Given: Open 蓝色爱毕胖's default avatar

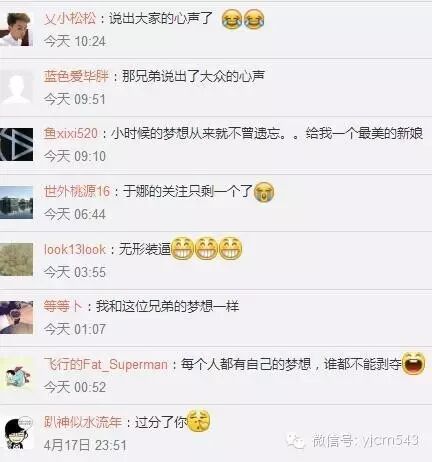Looking at the screenshot, I should tap(16, 87).
